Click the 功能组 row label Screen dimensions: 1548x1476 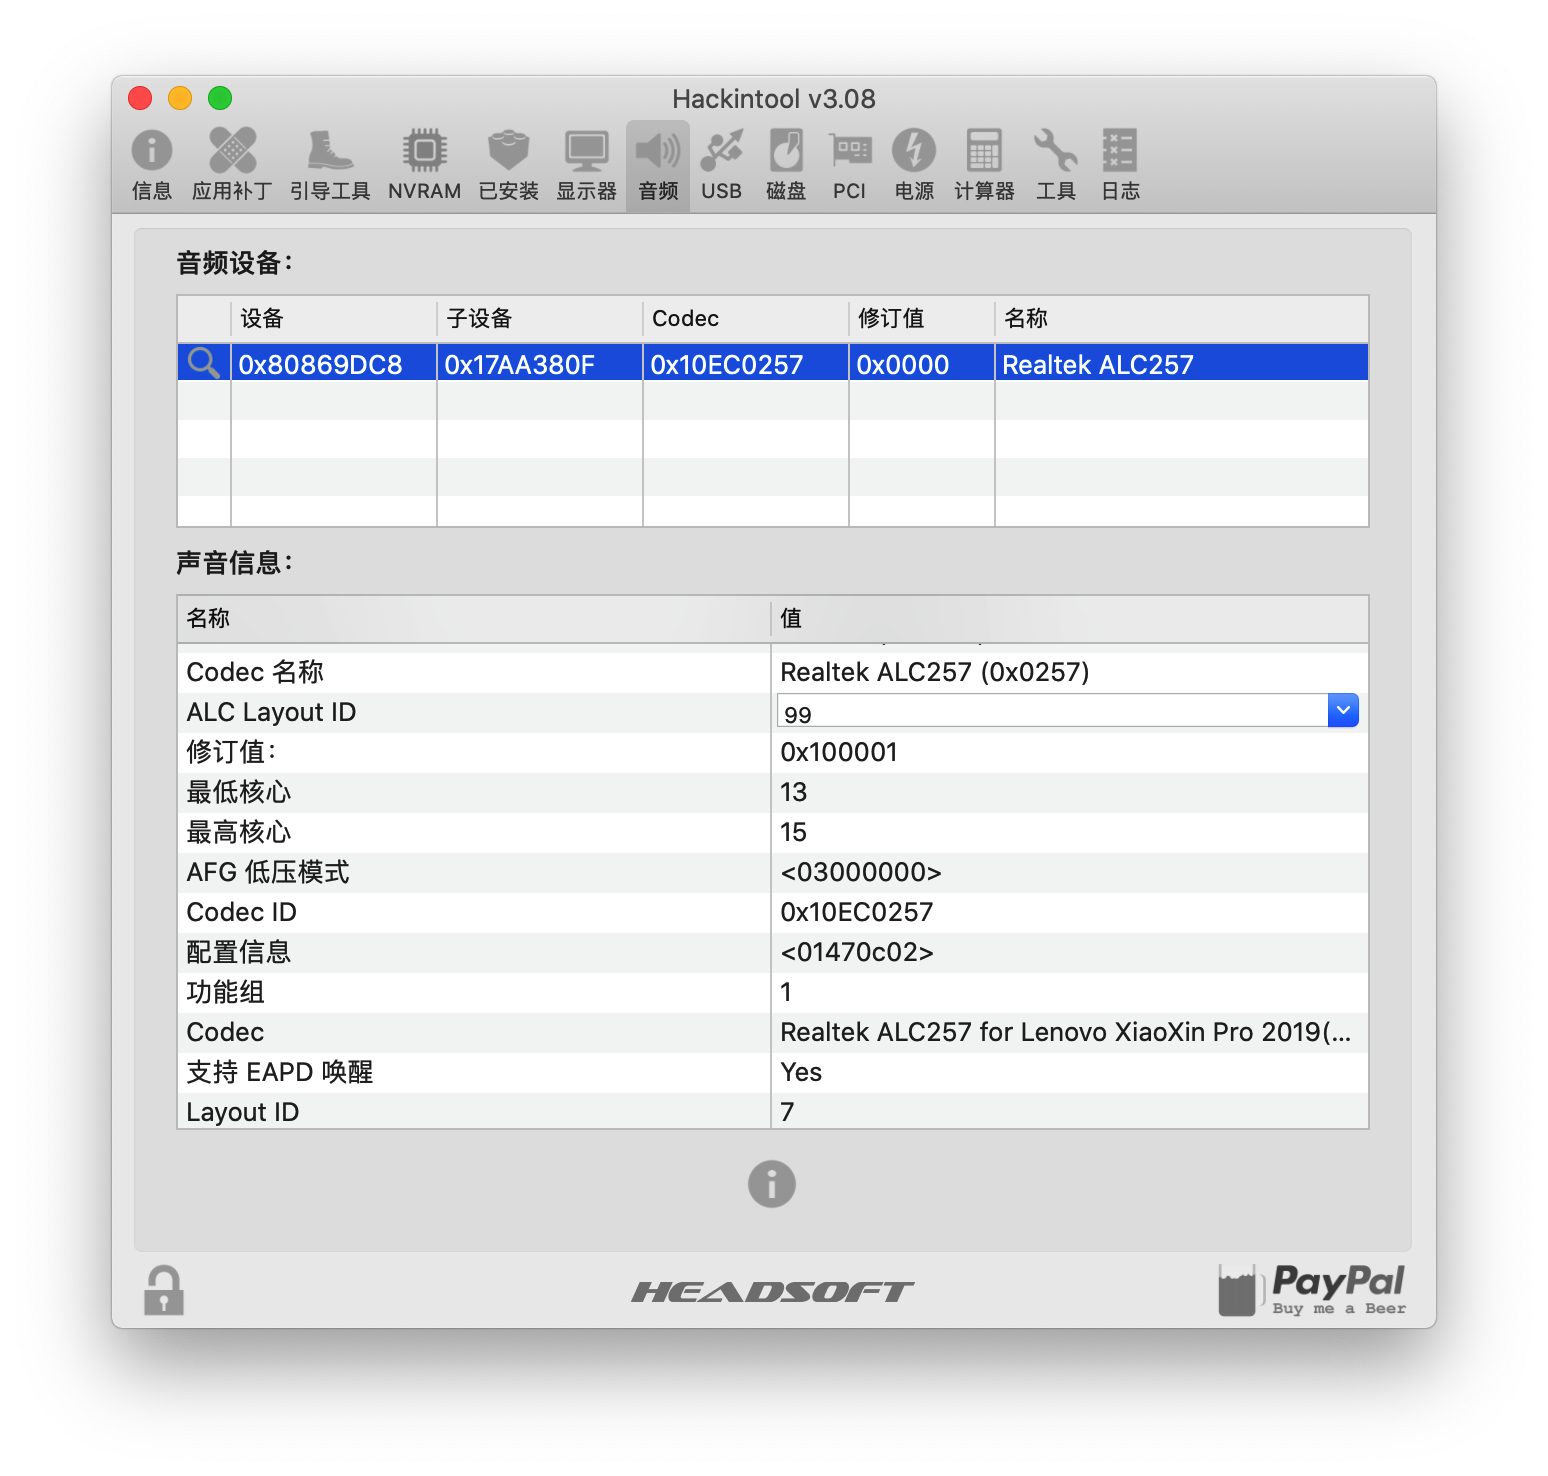pos(225,992)
